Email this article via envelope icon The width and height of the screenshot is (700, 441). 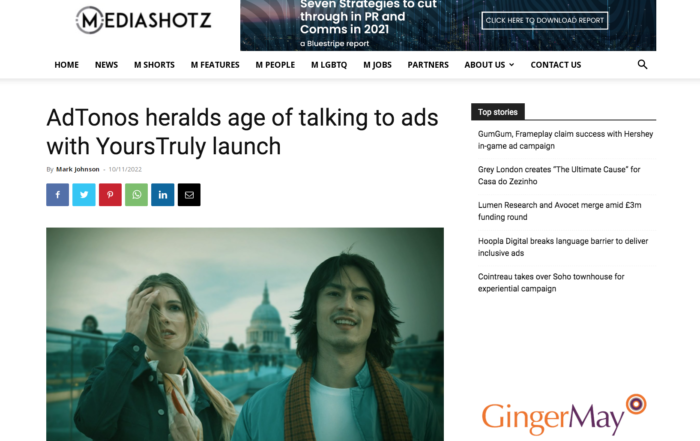[189, 195]
